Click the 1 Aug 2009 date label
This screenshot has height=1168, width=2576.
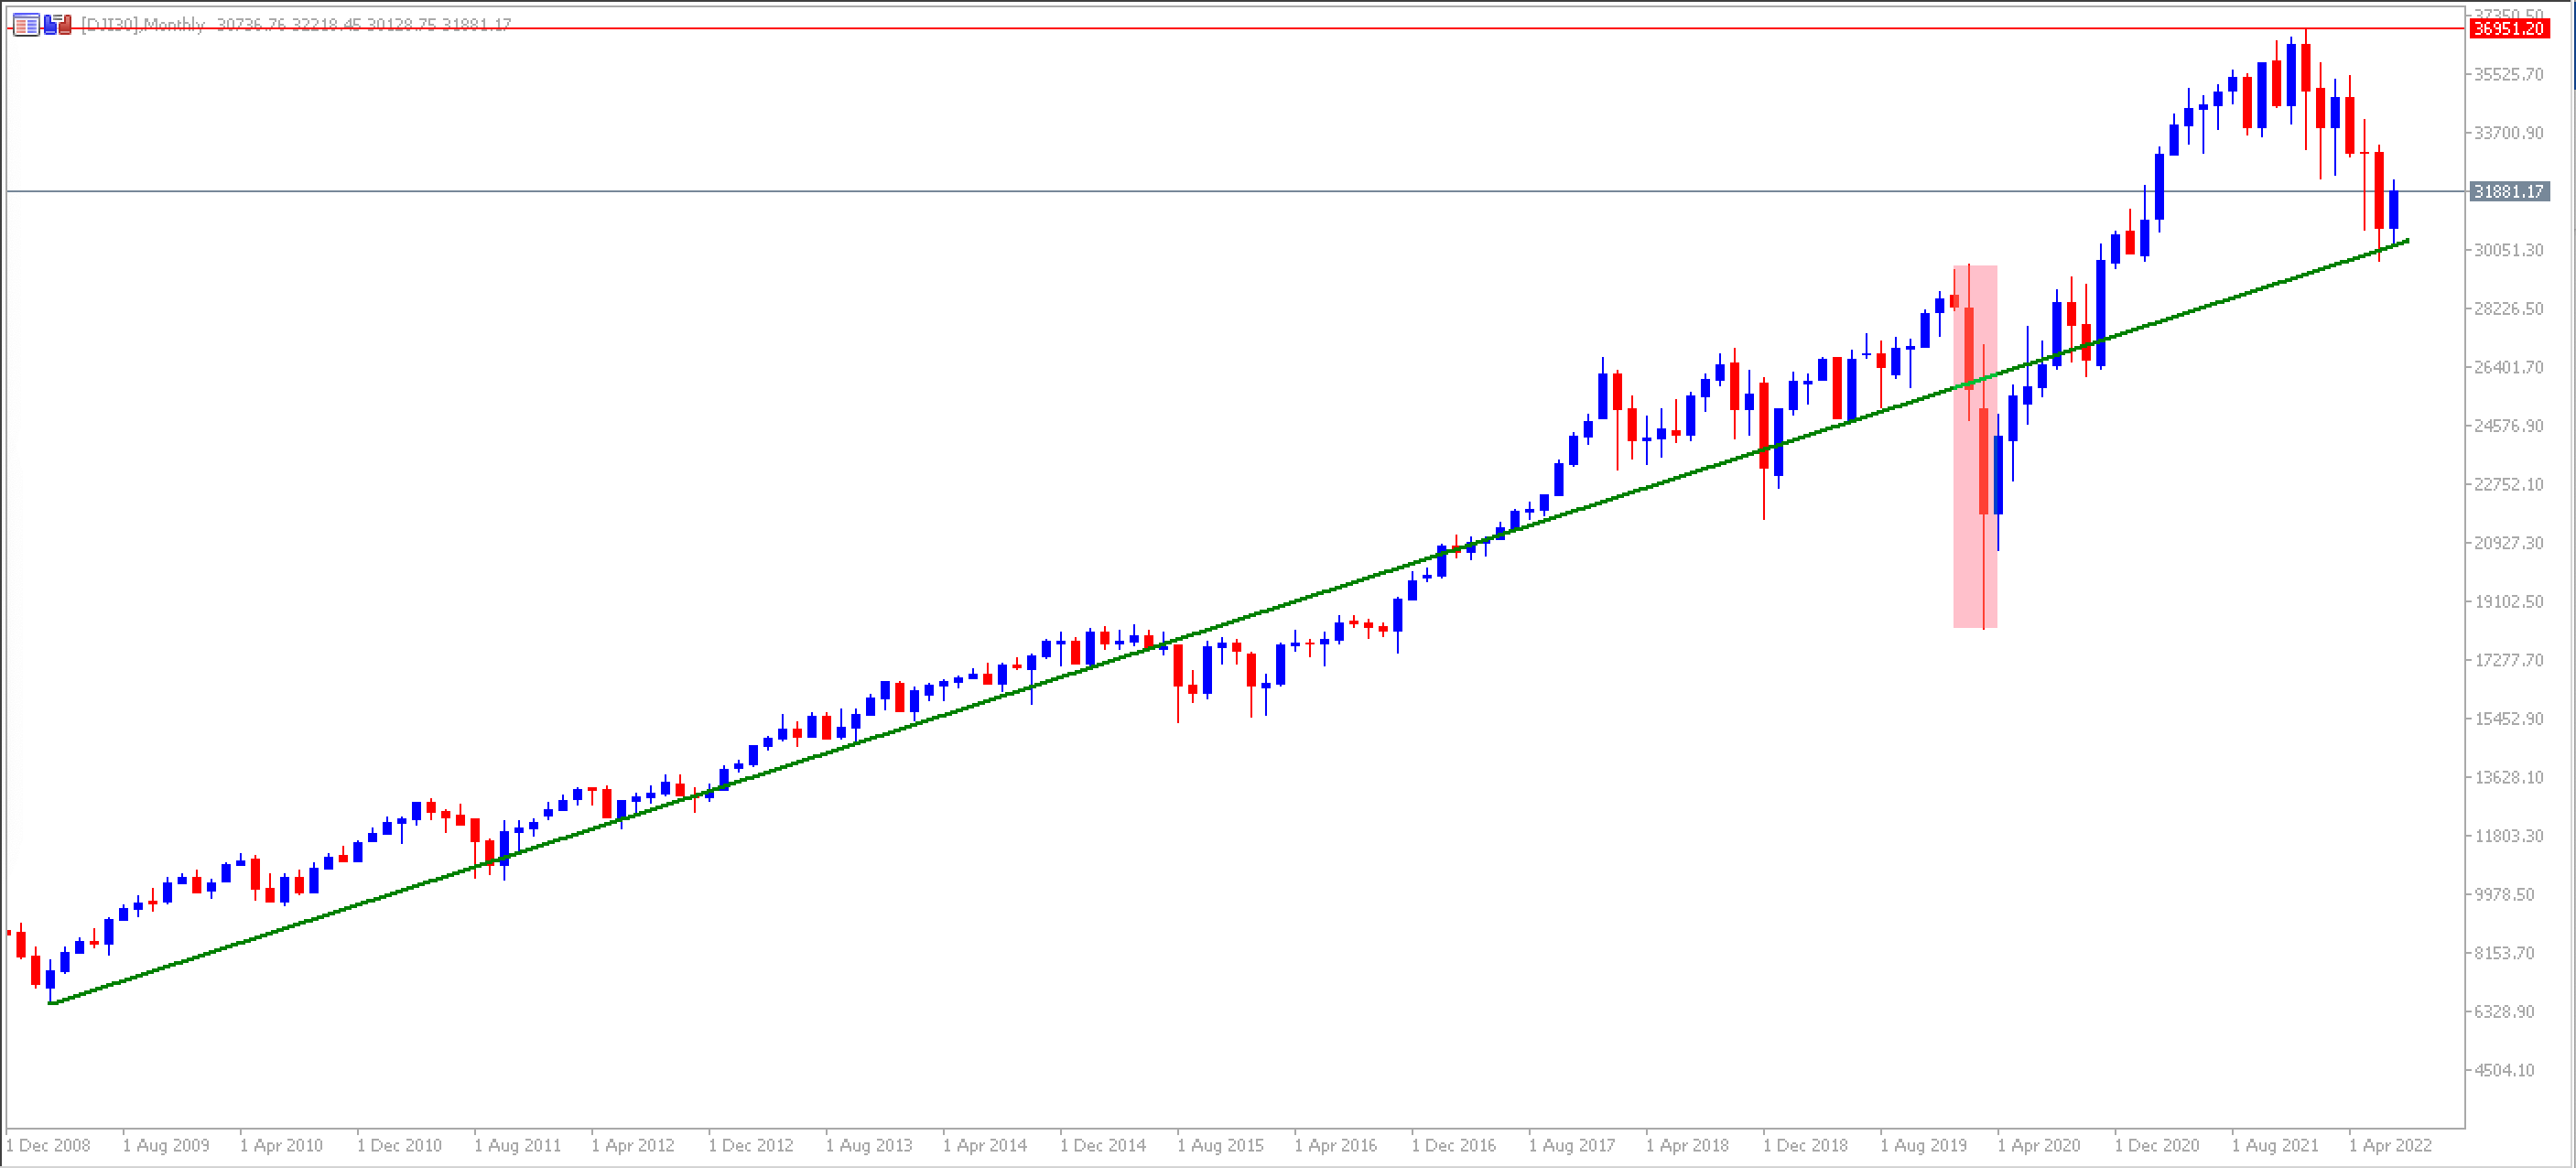pos(166,1145)
